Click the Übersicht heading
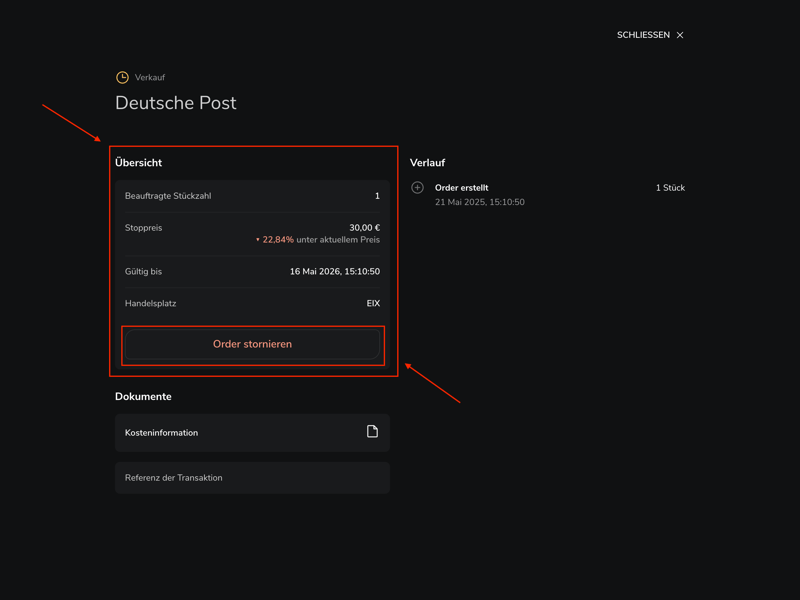Image resolution: width=800 pixels, height=600 pixels. (138, 163)
